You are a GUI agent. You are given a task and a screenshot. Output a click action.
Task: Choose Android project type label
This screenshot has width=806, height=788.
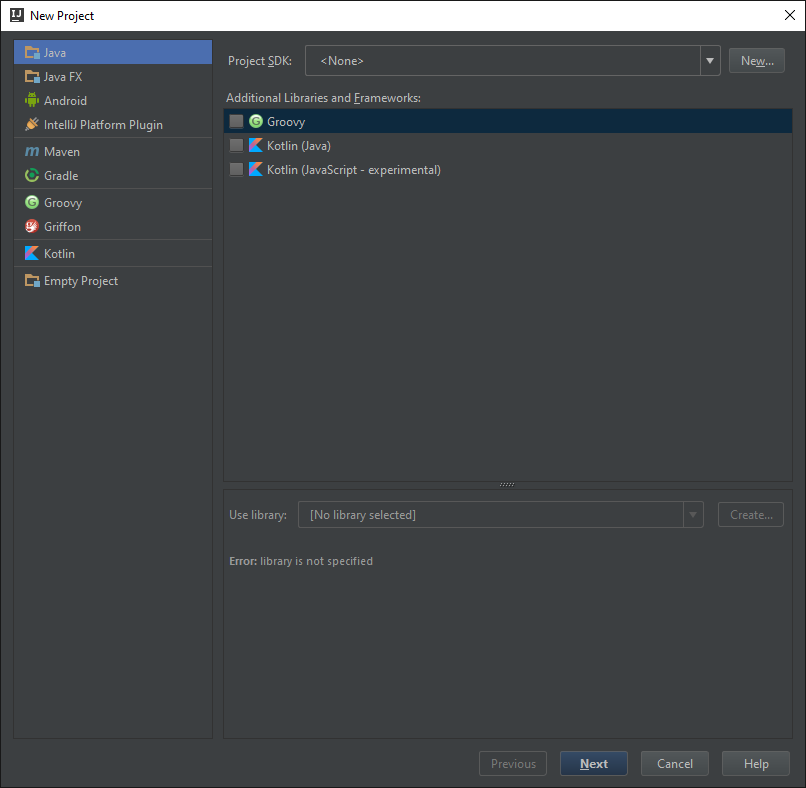pyautogui.click(x=65, y=101)
